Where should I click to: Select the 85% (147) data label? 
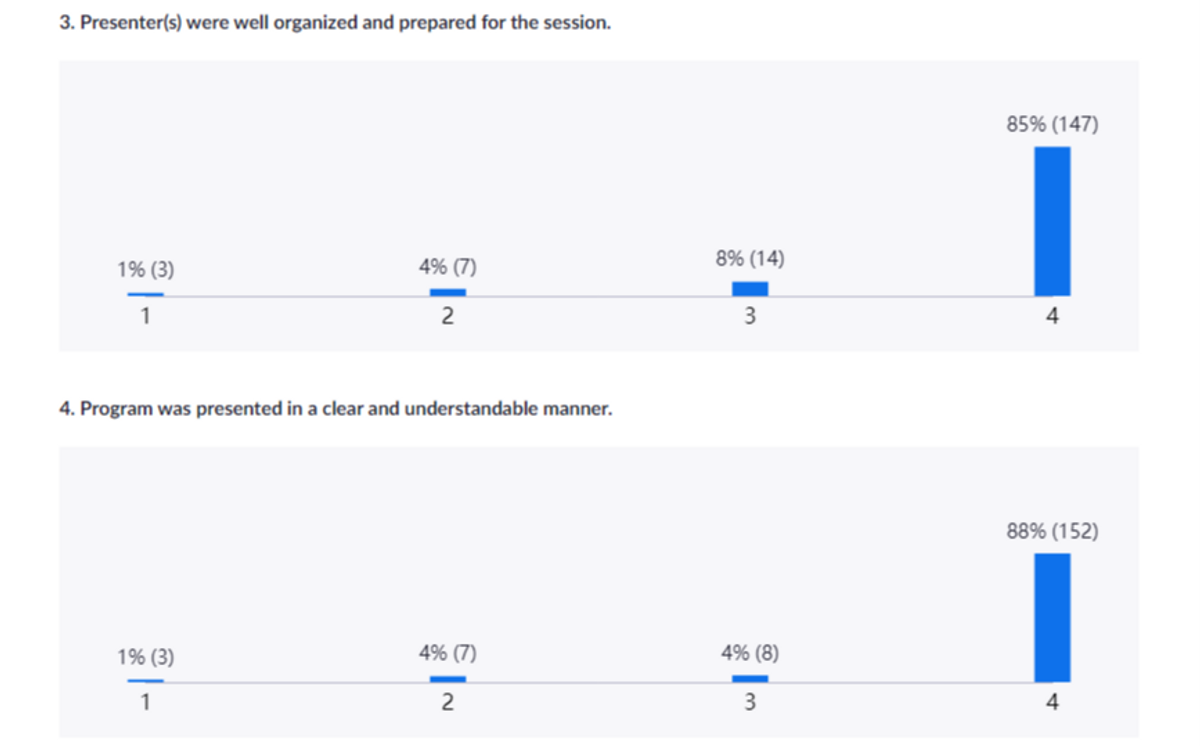coord(1052,125)
